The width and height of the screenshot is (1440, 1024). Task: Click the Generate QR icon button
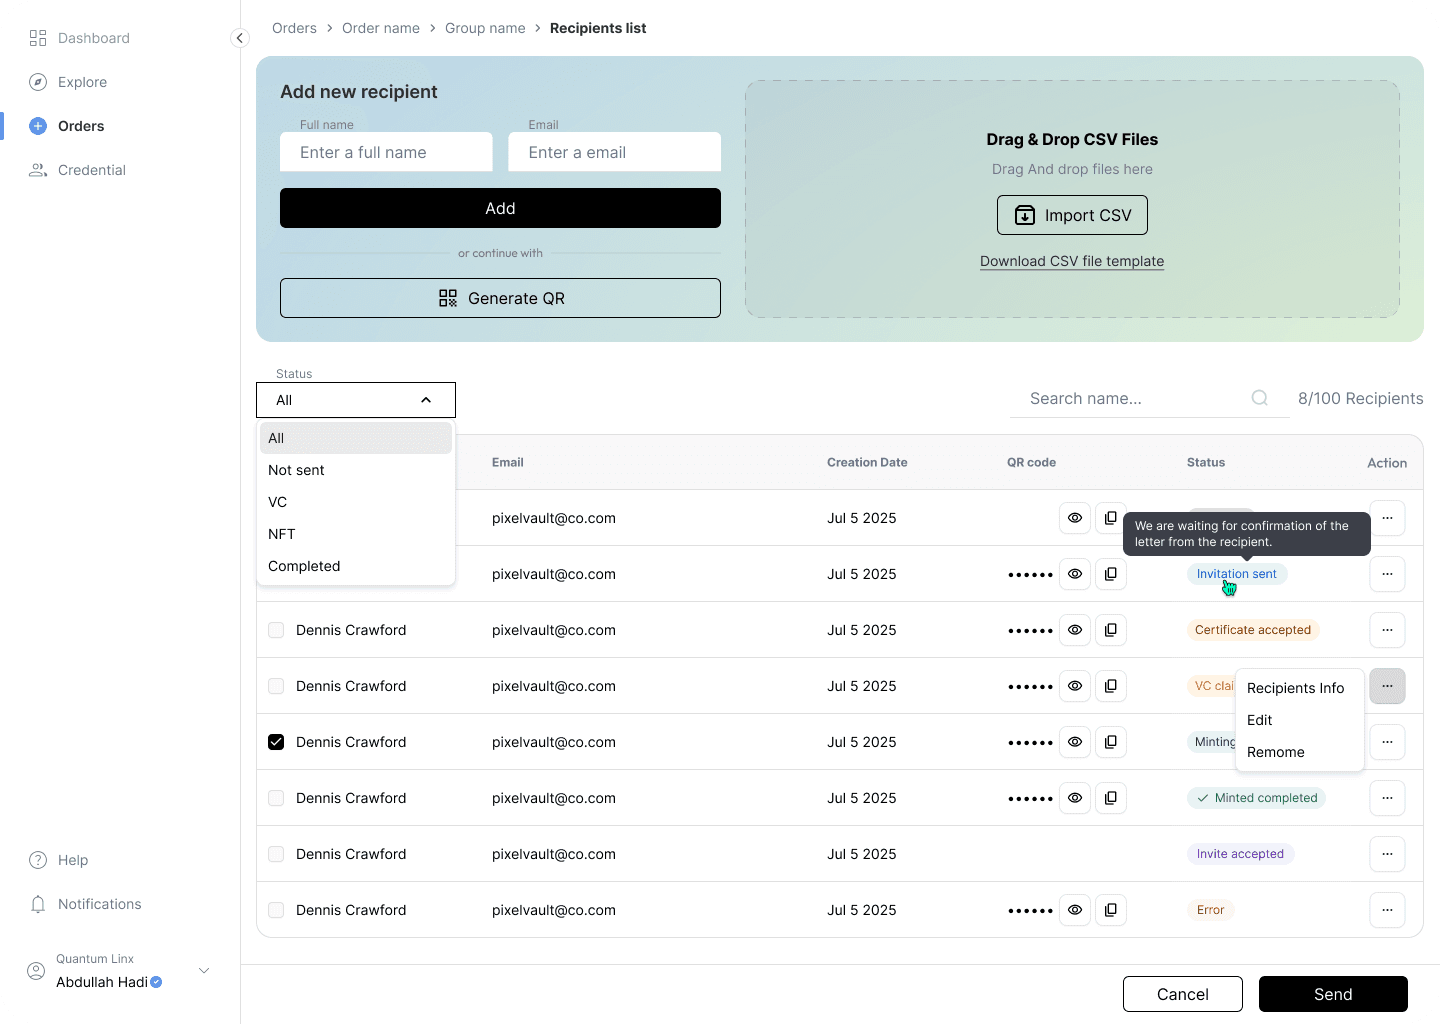[x=448, y=297]
